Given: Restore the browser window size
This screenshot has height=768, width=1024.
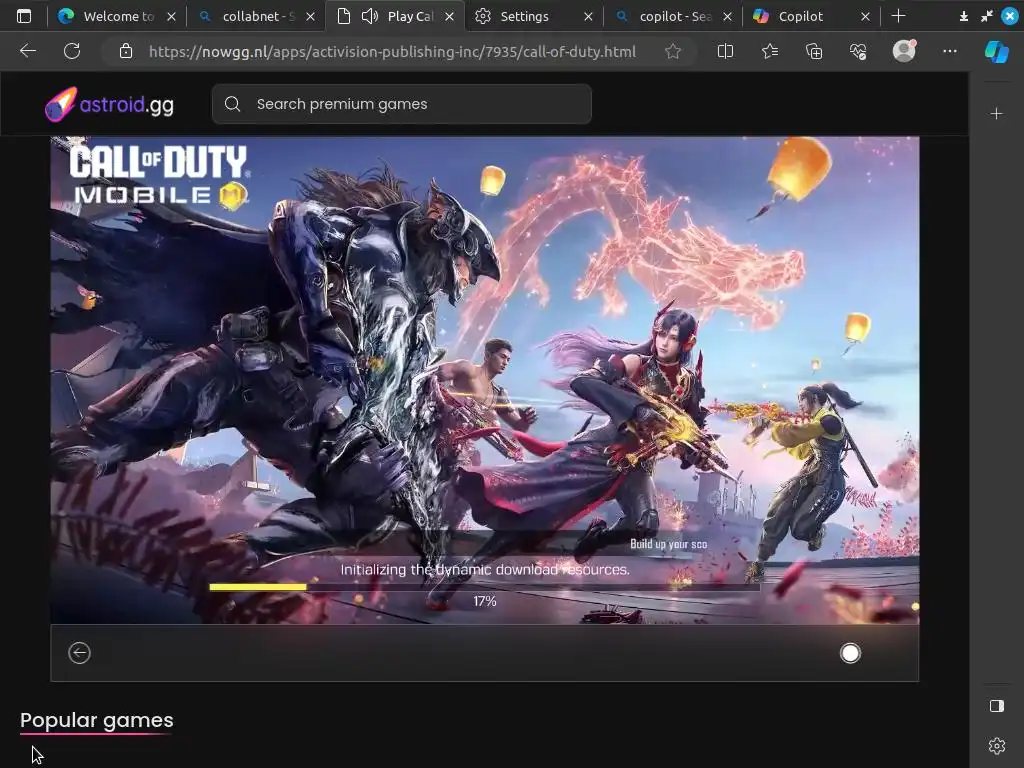Looking at the screenshot, I should point(987,16).
